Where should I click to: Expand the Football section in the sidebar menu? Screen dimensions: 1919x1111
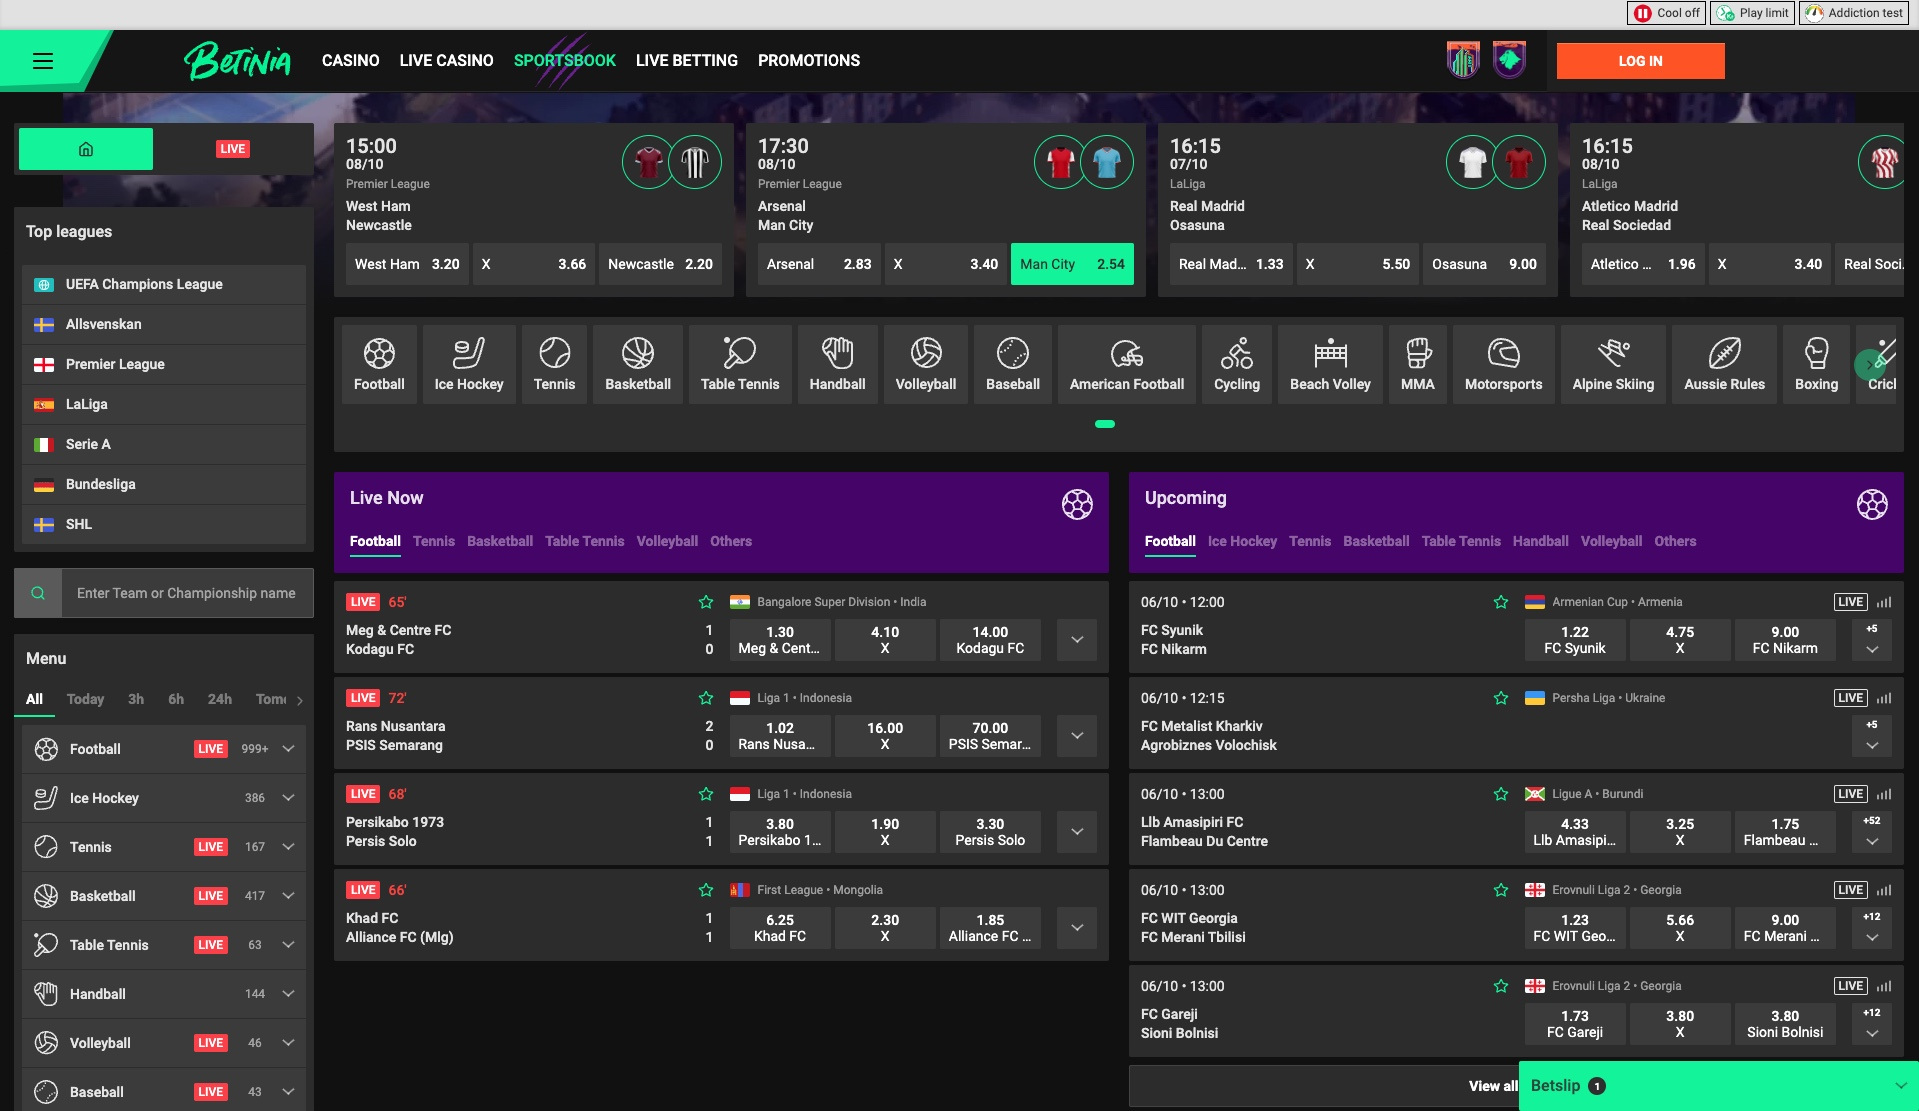288,748
